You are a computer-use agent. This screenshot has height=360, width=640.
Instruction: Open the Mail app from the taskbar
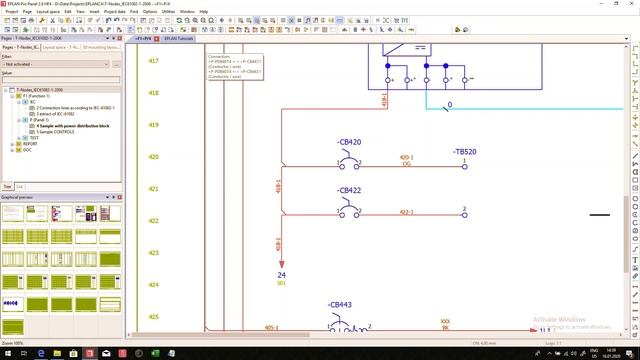pos(106,353)
